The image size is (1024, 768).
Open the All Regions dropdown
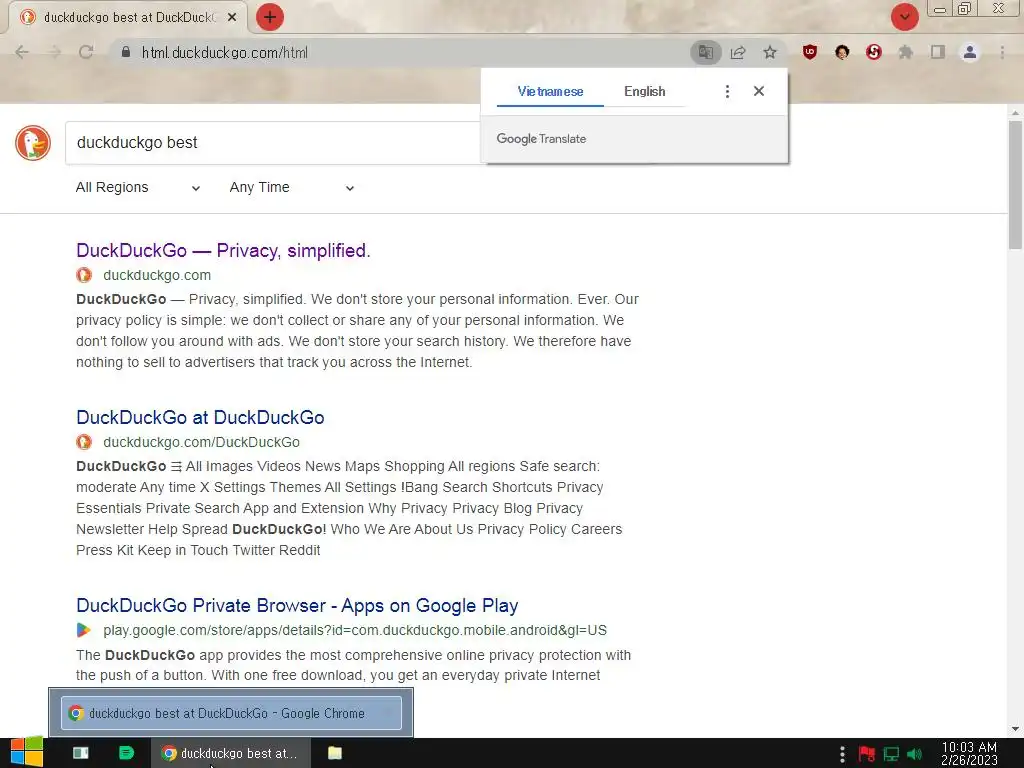tap(138, 187)
